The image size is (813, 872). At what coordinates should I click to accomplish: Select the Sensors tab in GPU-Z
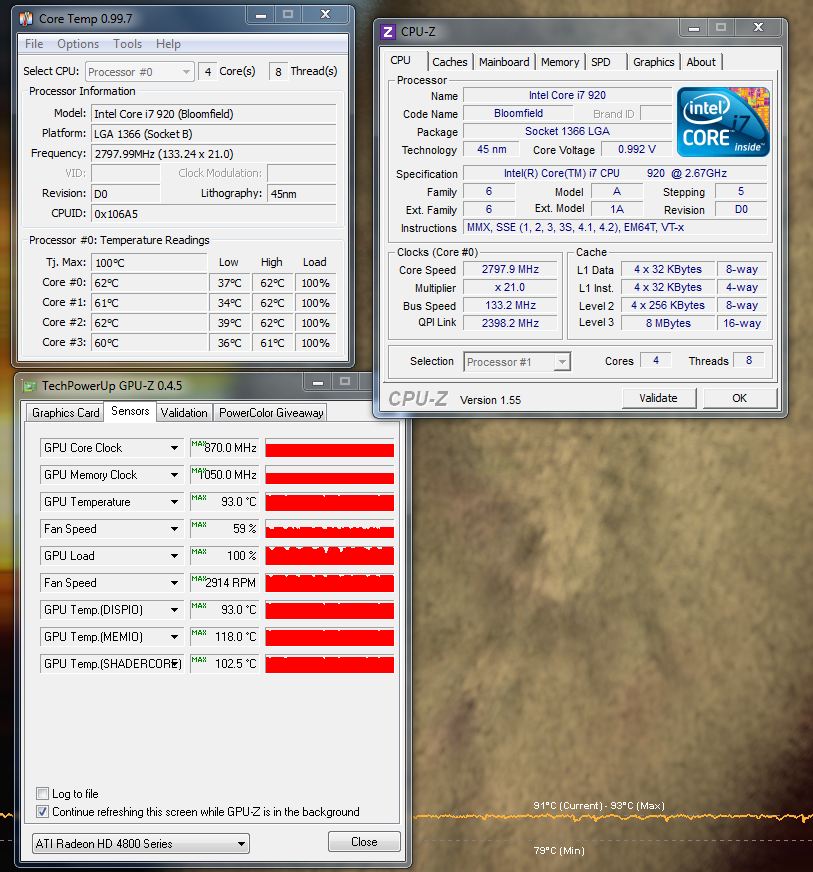coord(130,411)
